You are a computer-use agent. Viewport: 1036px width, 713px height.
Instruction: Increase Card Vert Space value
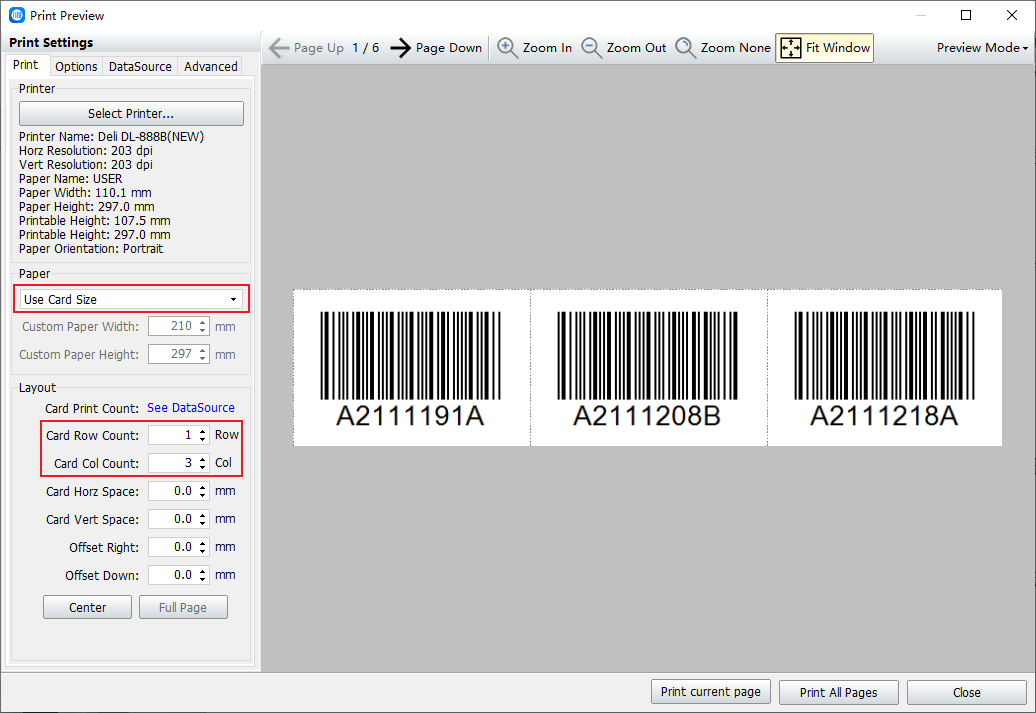click(x=203, y=515)
